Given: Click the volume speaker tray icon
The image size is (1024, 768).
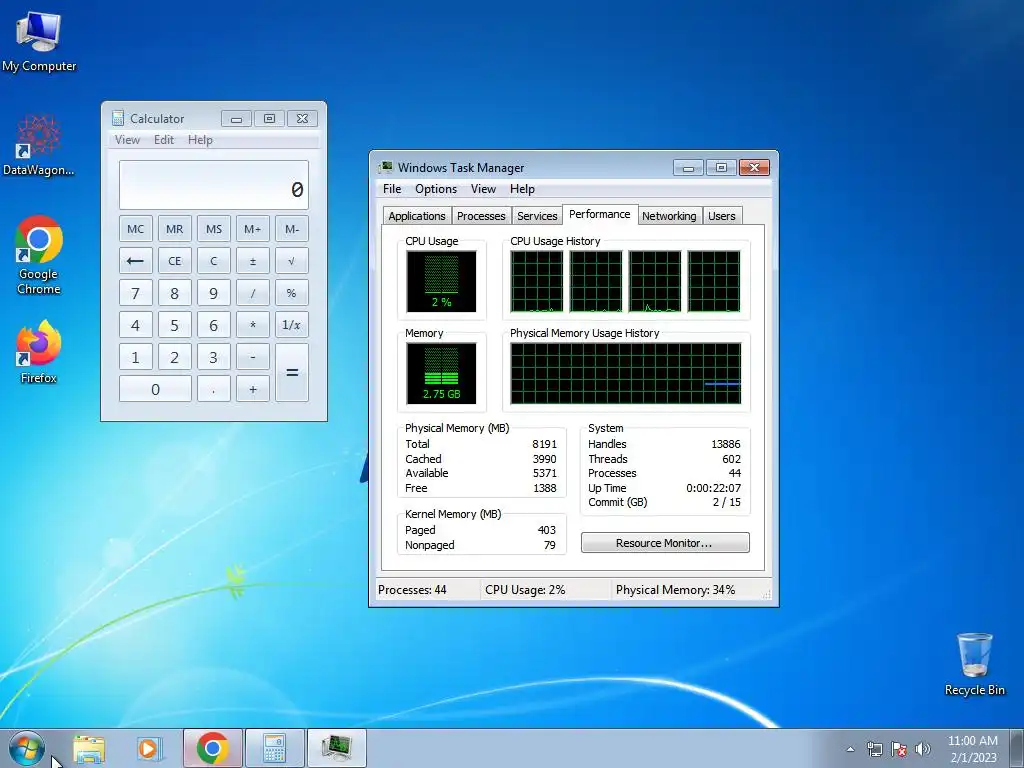Looking at the screenshot, I should tap(923, 749).
